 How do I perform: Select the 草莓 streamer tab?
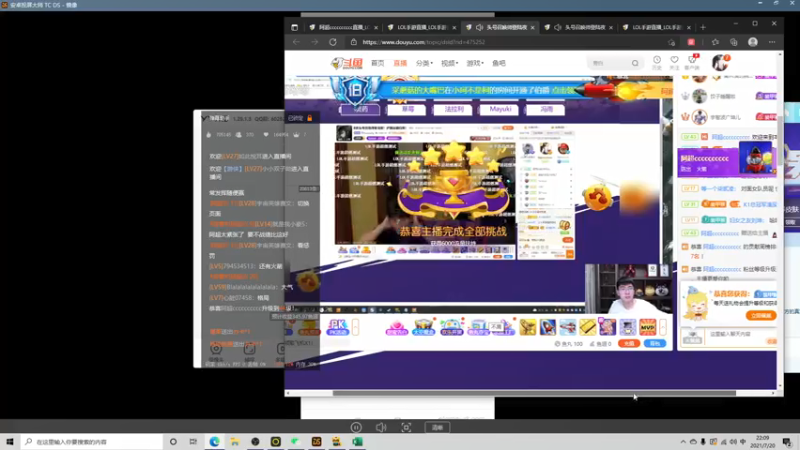[407, 109]
